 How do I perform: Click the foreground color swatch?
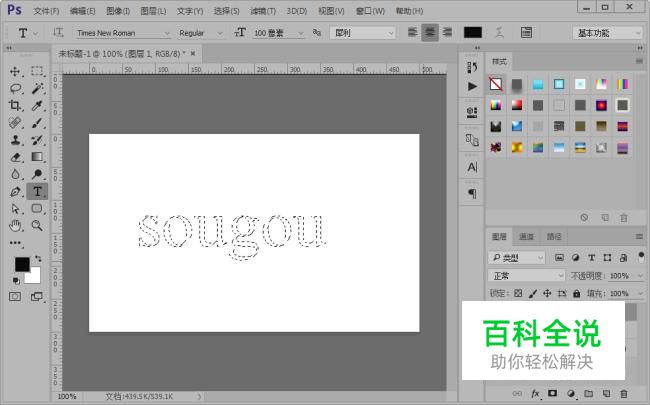point(22,264)
